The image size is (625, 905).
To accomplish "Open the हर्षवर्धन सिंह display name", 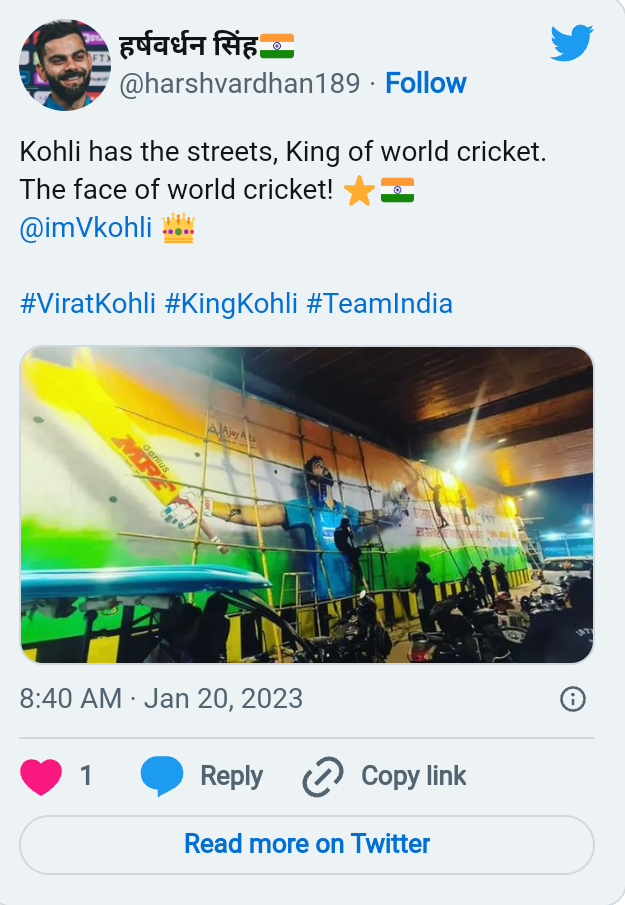I will tap(189, 46).
